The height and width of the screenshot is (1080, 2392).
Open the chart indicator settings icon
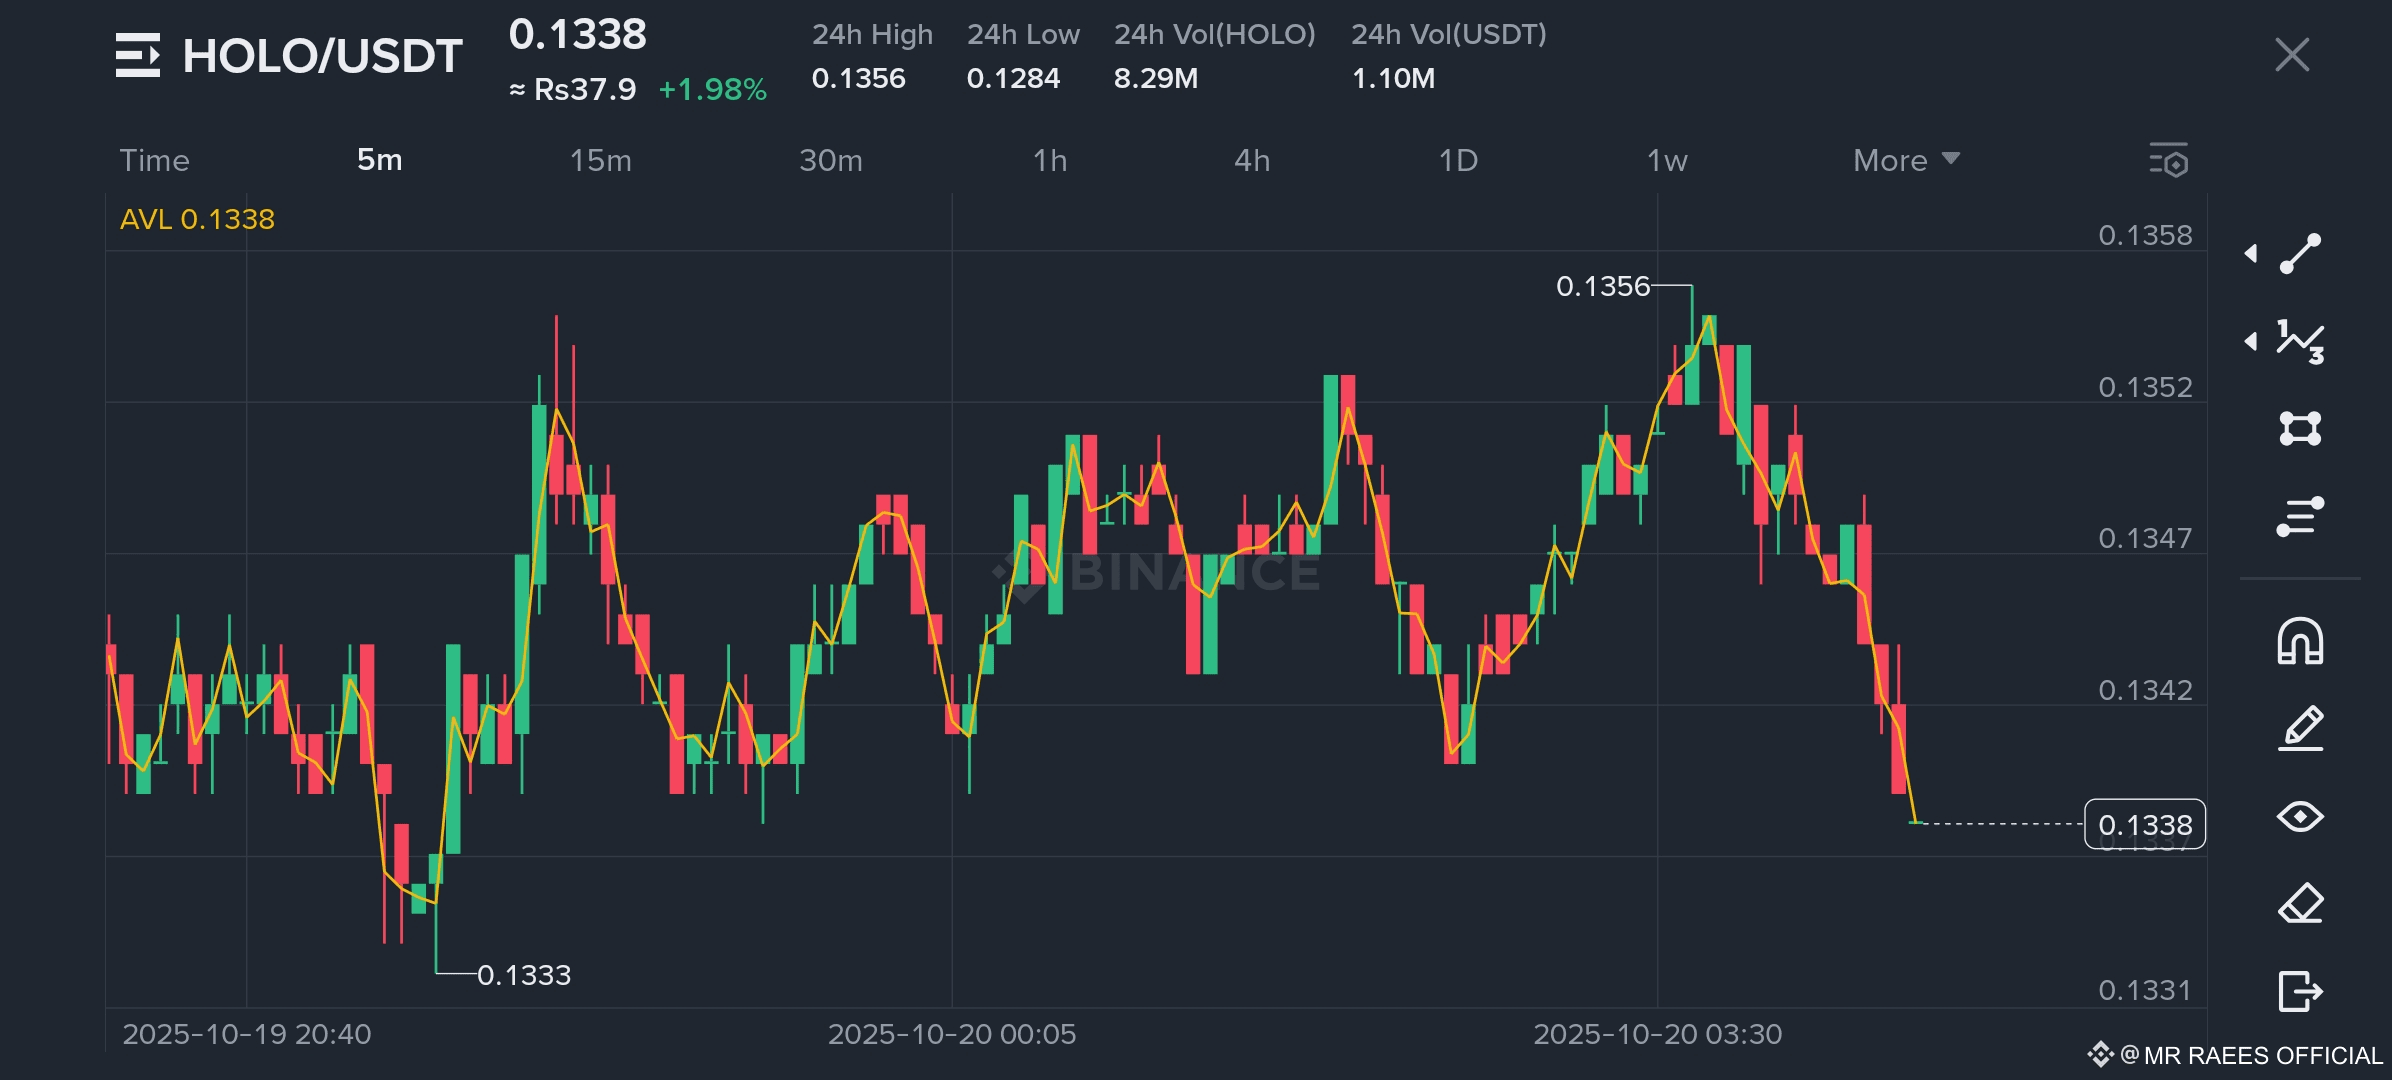[x=2169, y=160]
